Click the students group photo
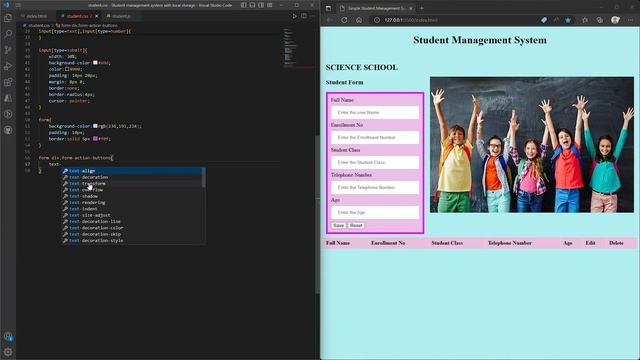Screen dimensions: 640x360 tap(532, 144)
